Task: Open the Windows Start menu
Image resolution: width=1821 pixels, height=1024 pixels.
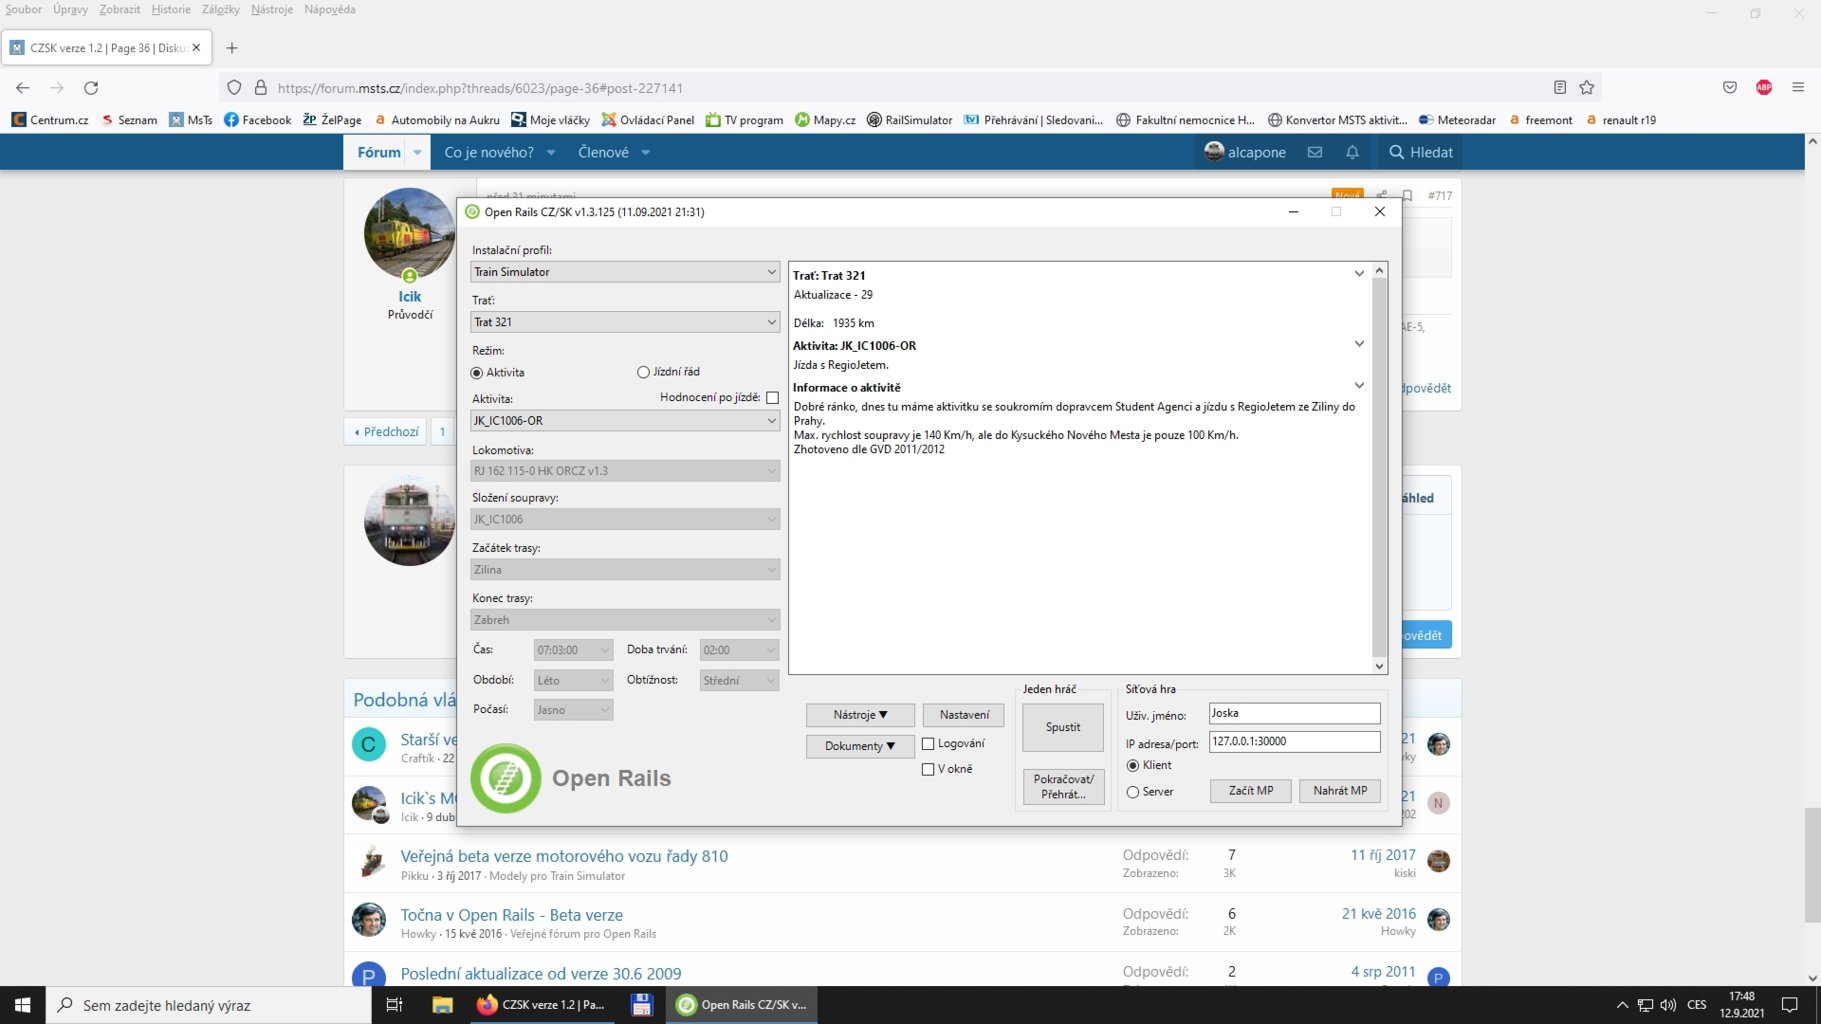Action: click(x=22, y=1005)
